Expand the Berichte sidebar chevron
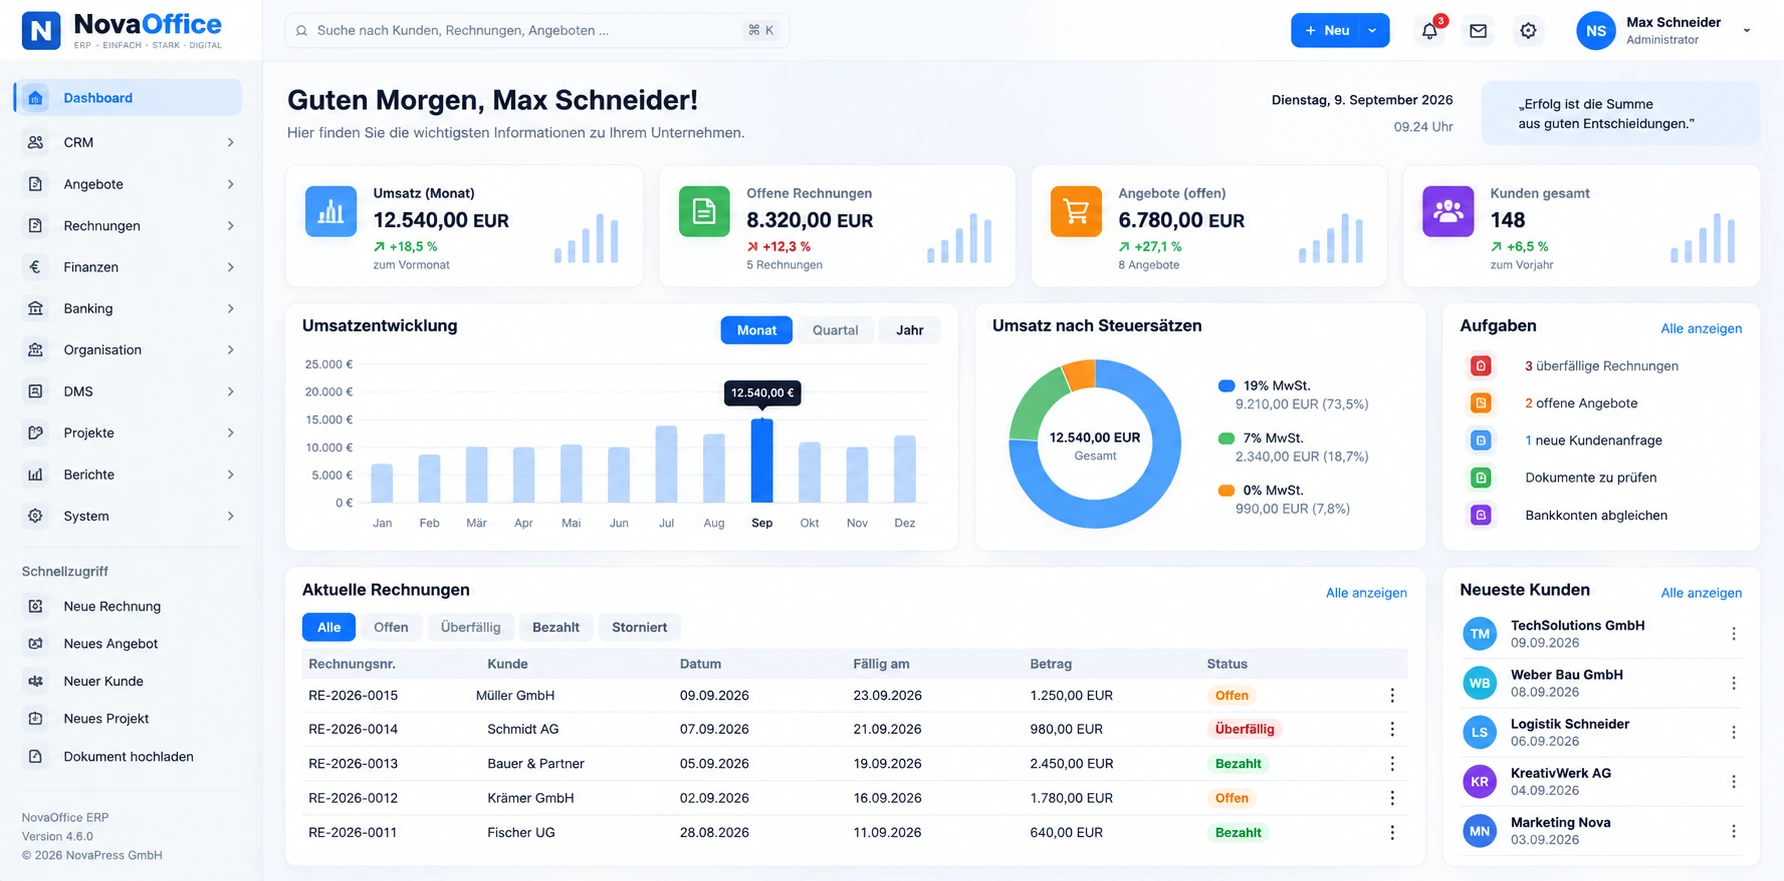Image resolution: width=1784 pixels, height=881 pixels. pos(231,475)
